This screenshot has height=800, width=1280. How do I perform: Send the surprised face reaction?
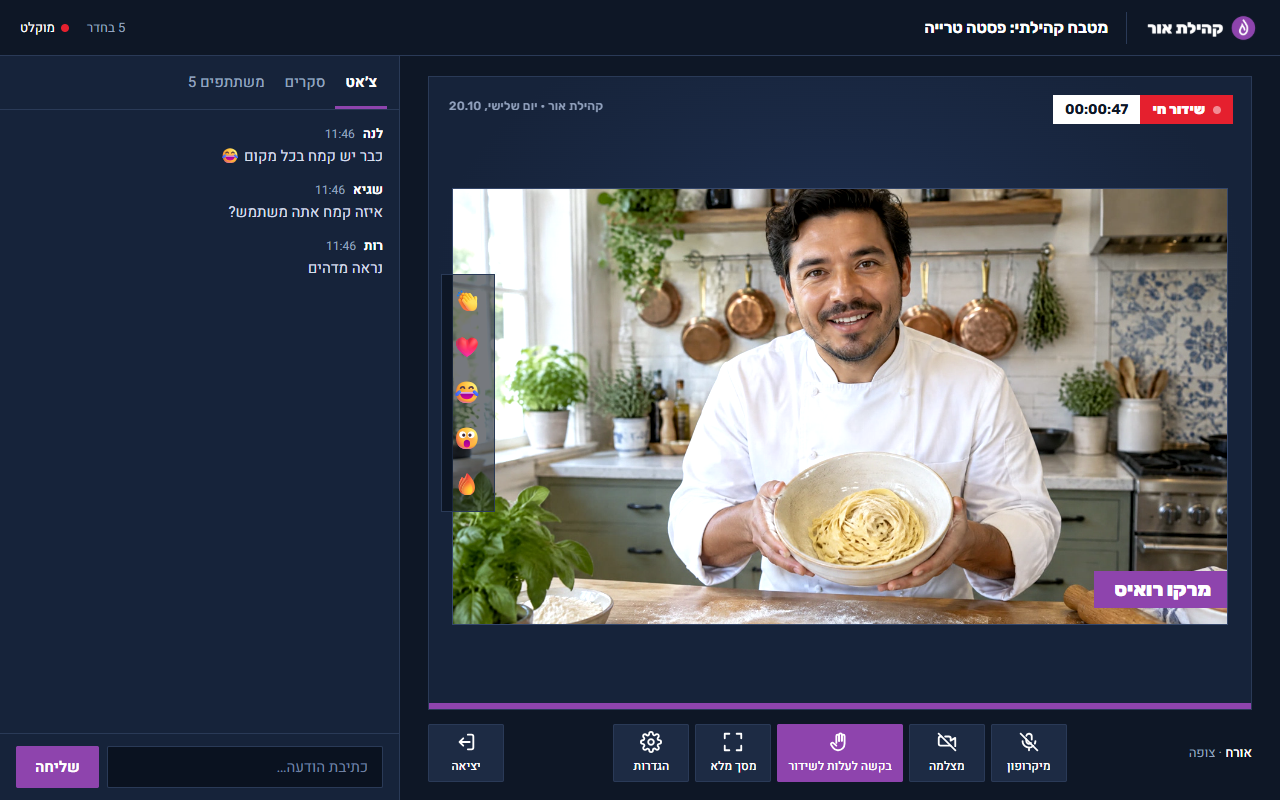467,439
